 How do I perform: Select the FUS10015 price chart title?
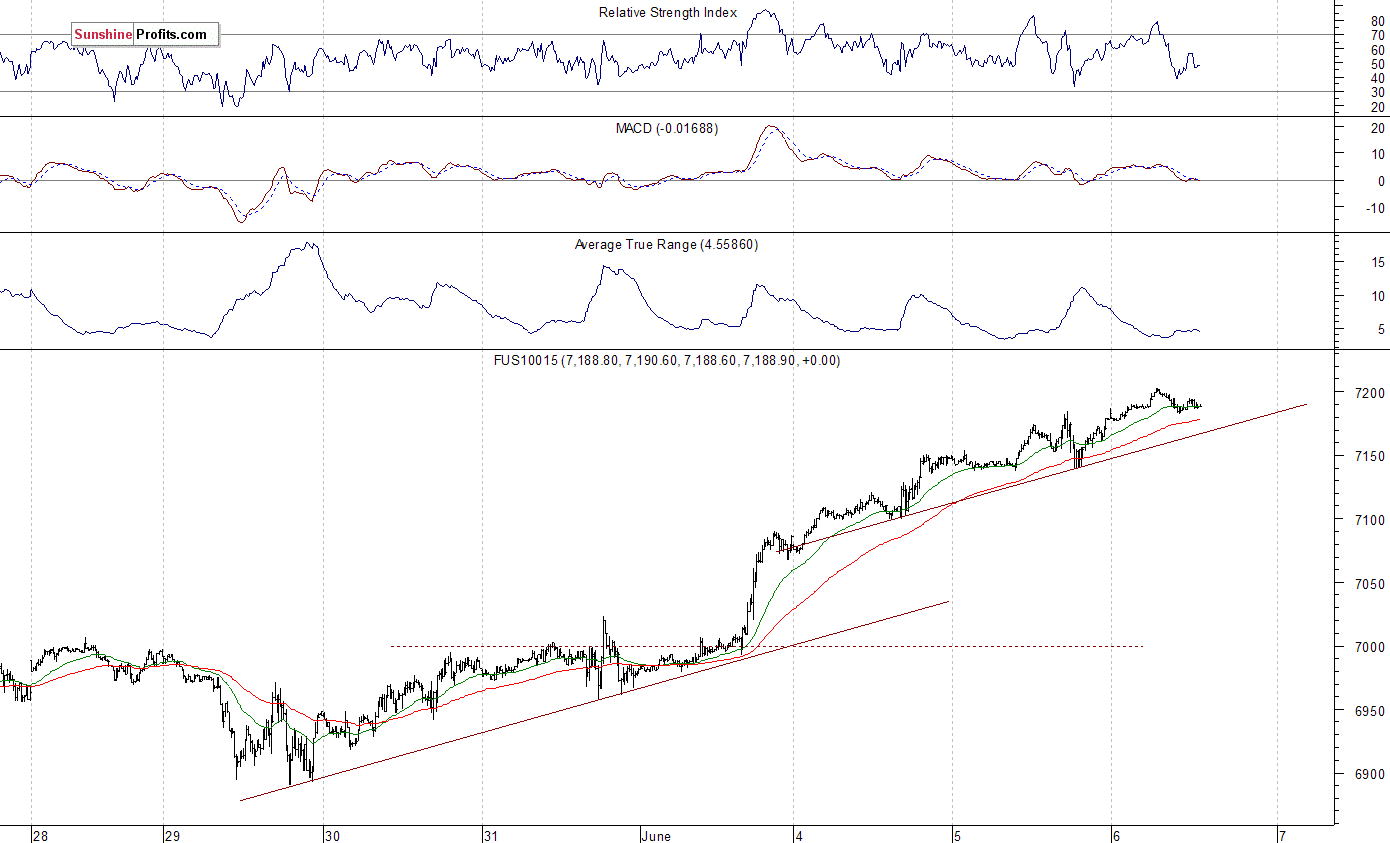click(667, 360)
